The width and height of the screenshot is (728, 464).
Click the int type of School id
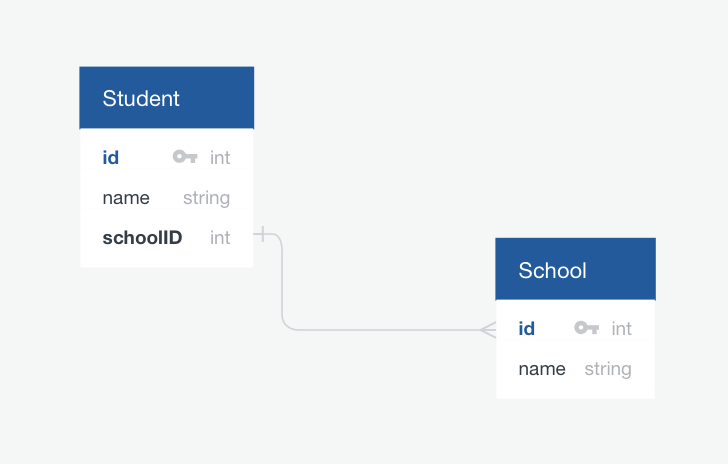tap(621, 328)
